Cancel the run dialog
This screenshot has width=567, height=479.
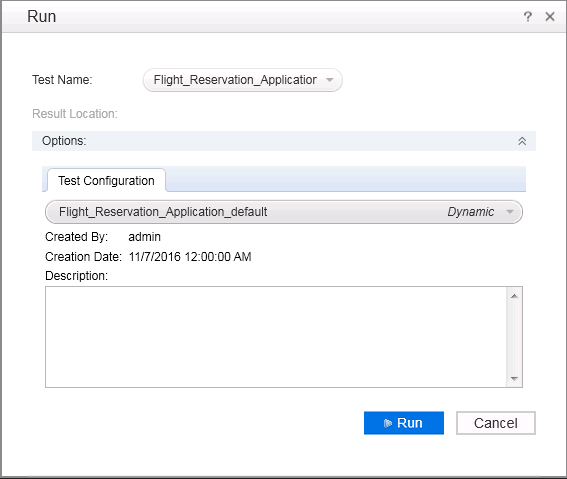(496, 423)
